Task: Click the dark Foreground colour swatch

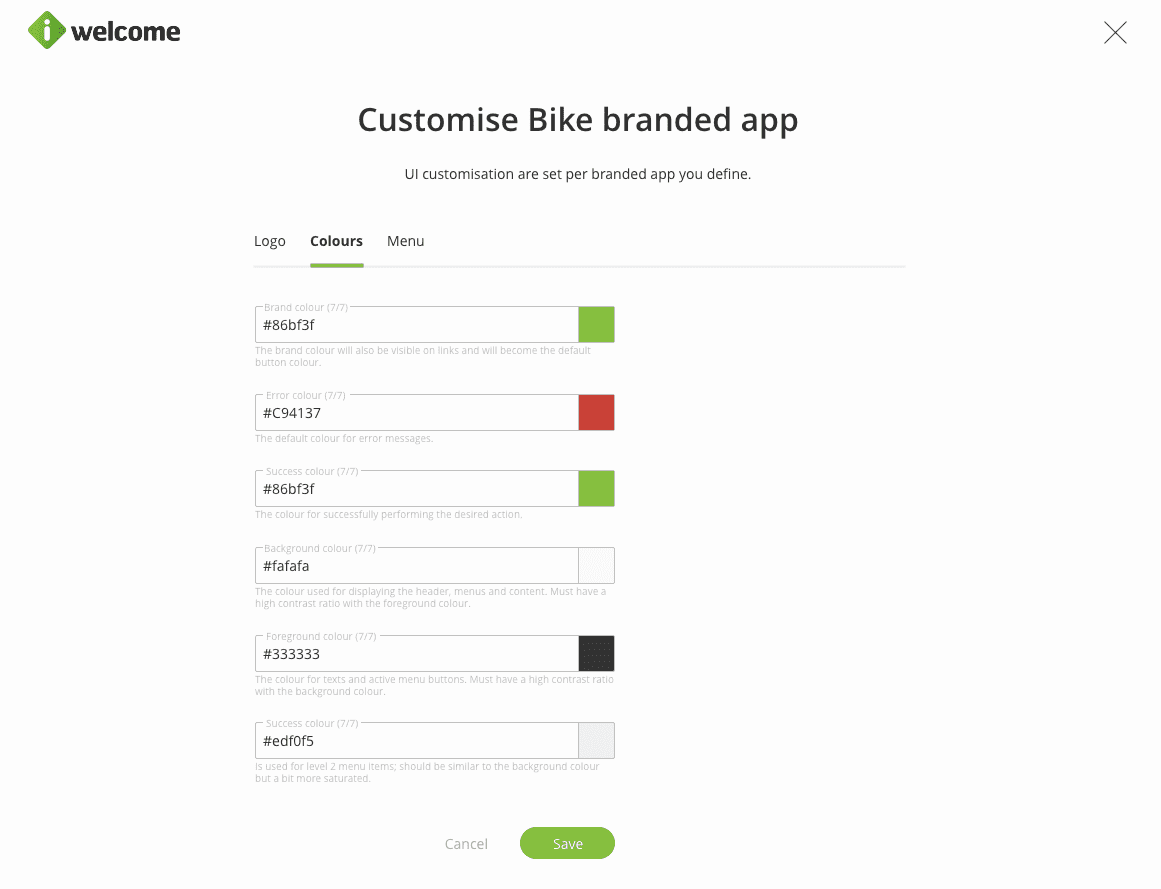Action: tap(597, 654)
